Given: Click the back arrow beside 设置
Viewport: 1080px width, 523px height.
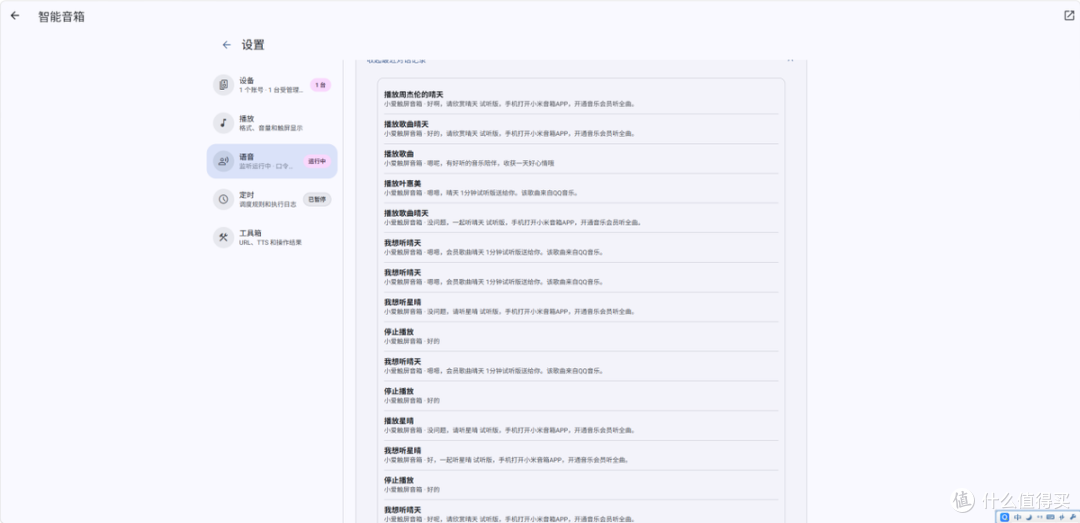Looking at the screenshot, I should coord(227,45).
